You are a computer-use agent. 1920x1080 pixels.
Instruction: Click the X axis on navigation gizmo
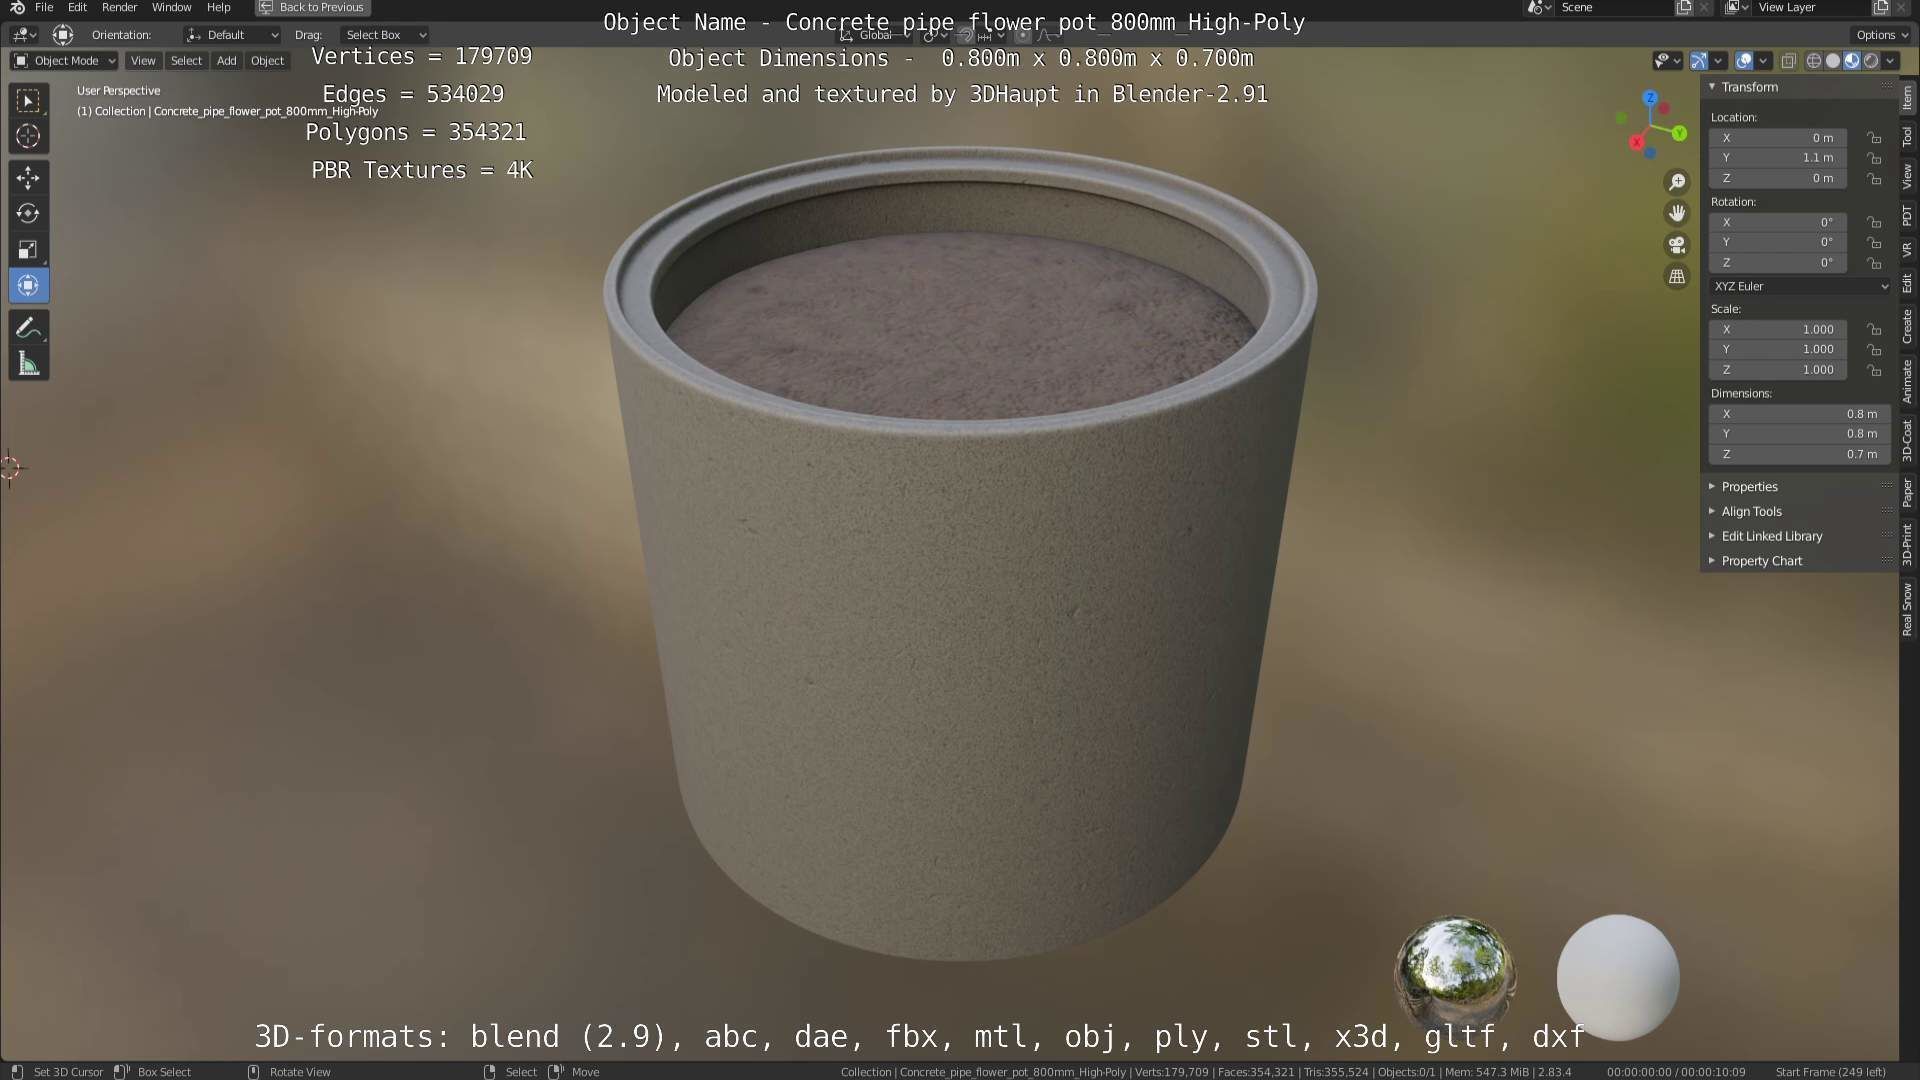pos(1636,142)
